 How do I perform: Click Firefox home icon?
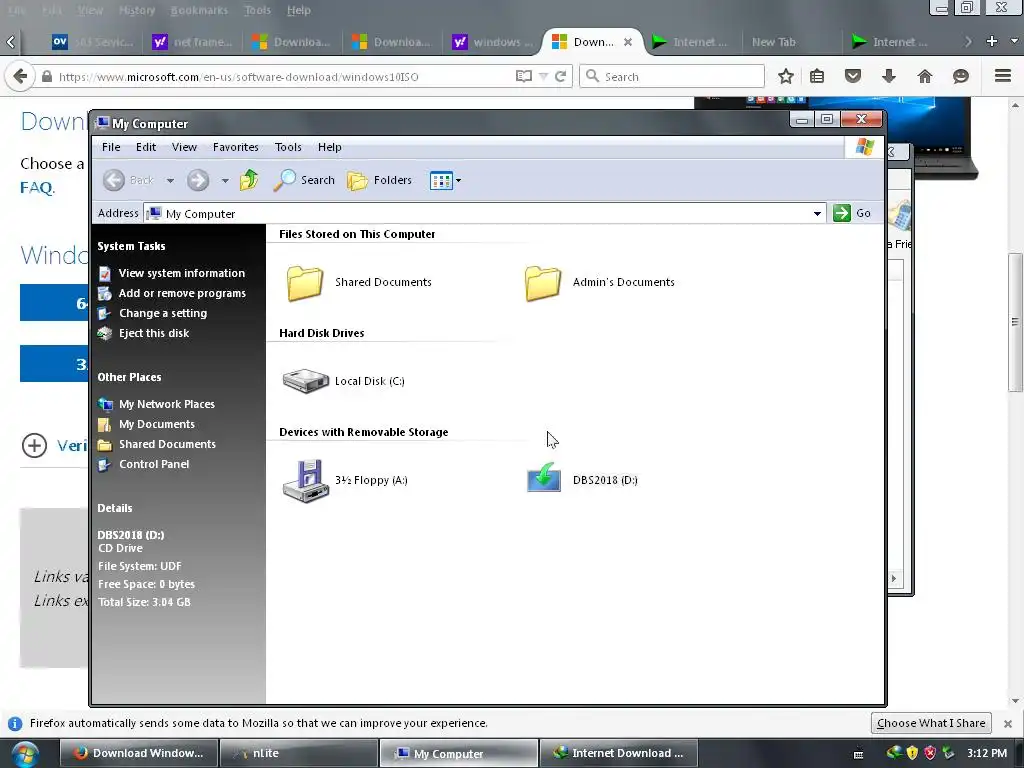925,76
